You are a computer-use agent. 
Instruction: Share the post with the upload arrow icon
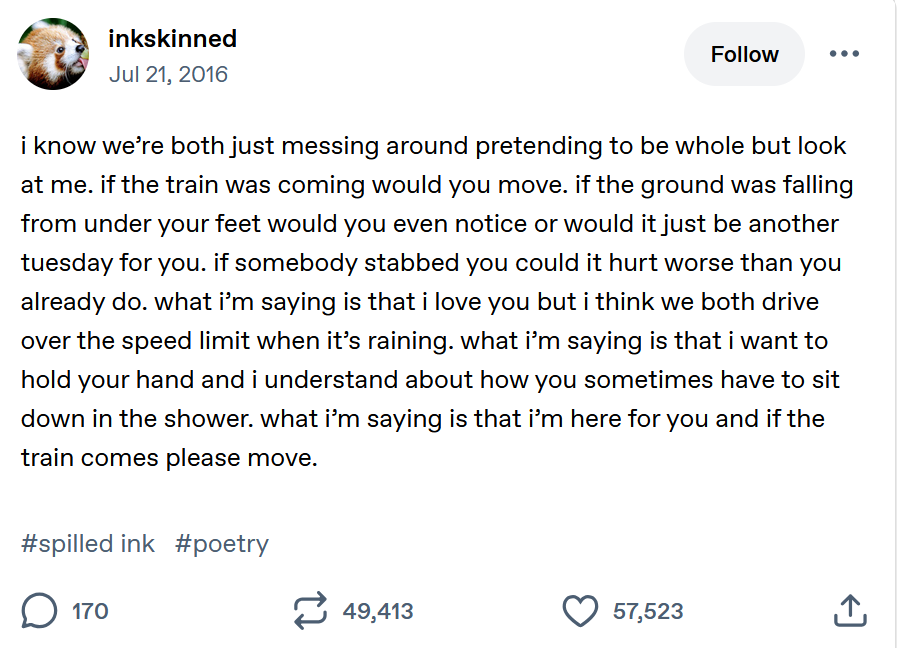(850, 611)
